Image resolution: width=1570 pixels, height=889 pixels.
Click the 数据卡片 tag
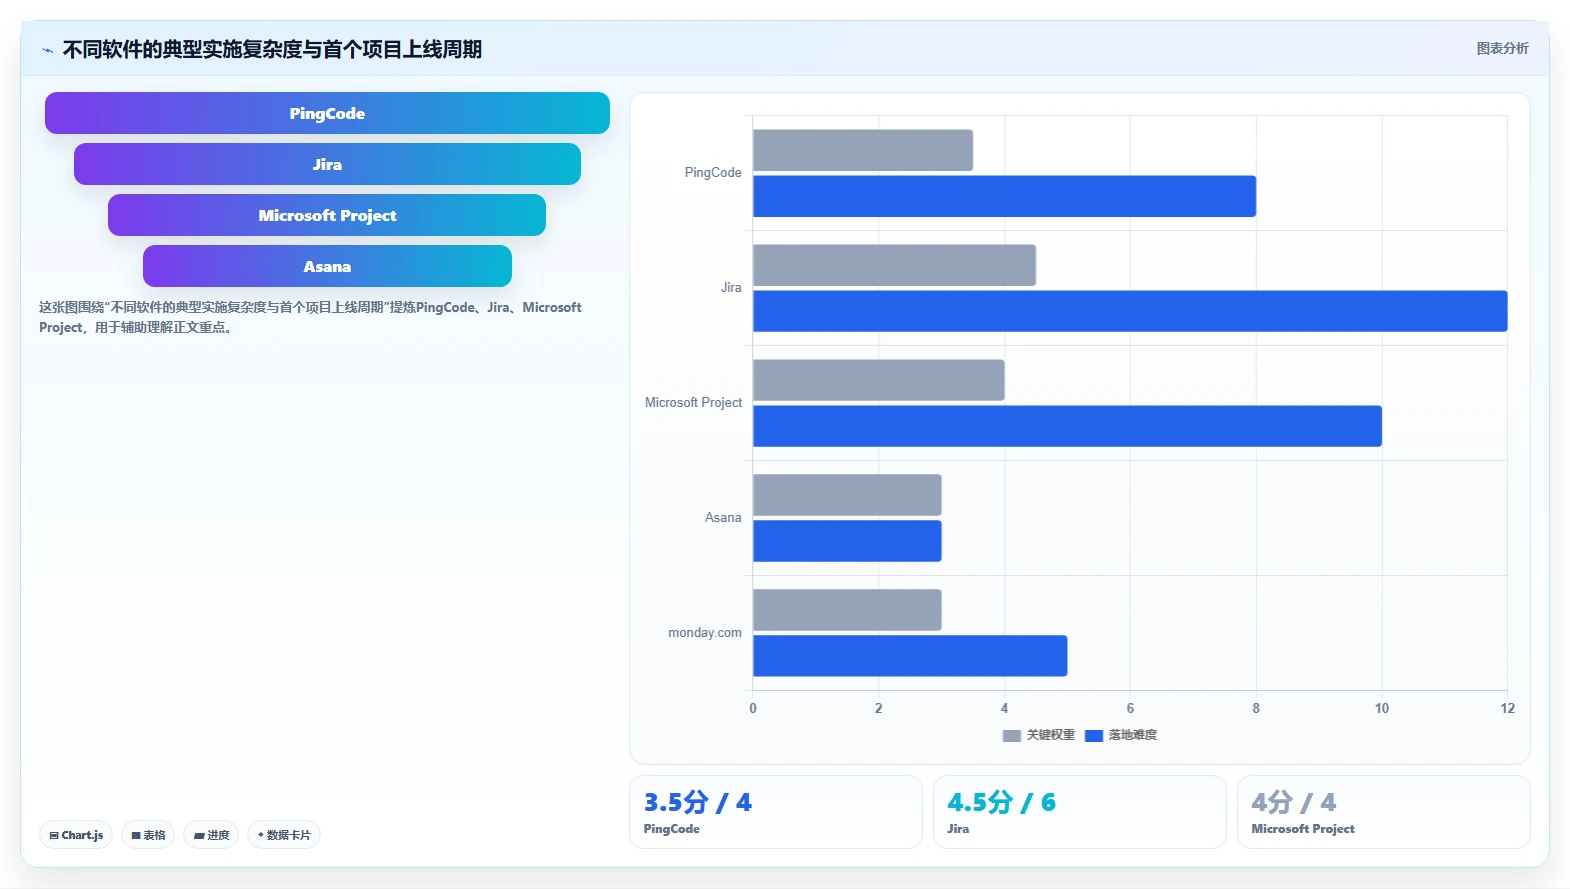pos(284,835)
